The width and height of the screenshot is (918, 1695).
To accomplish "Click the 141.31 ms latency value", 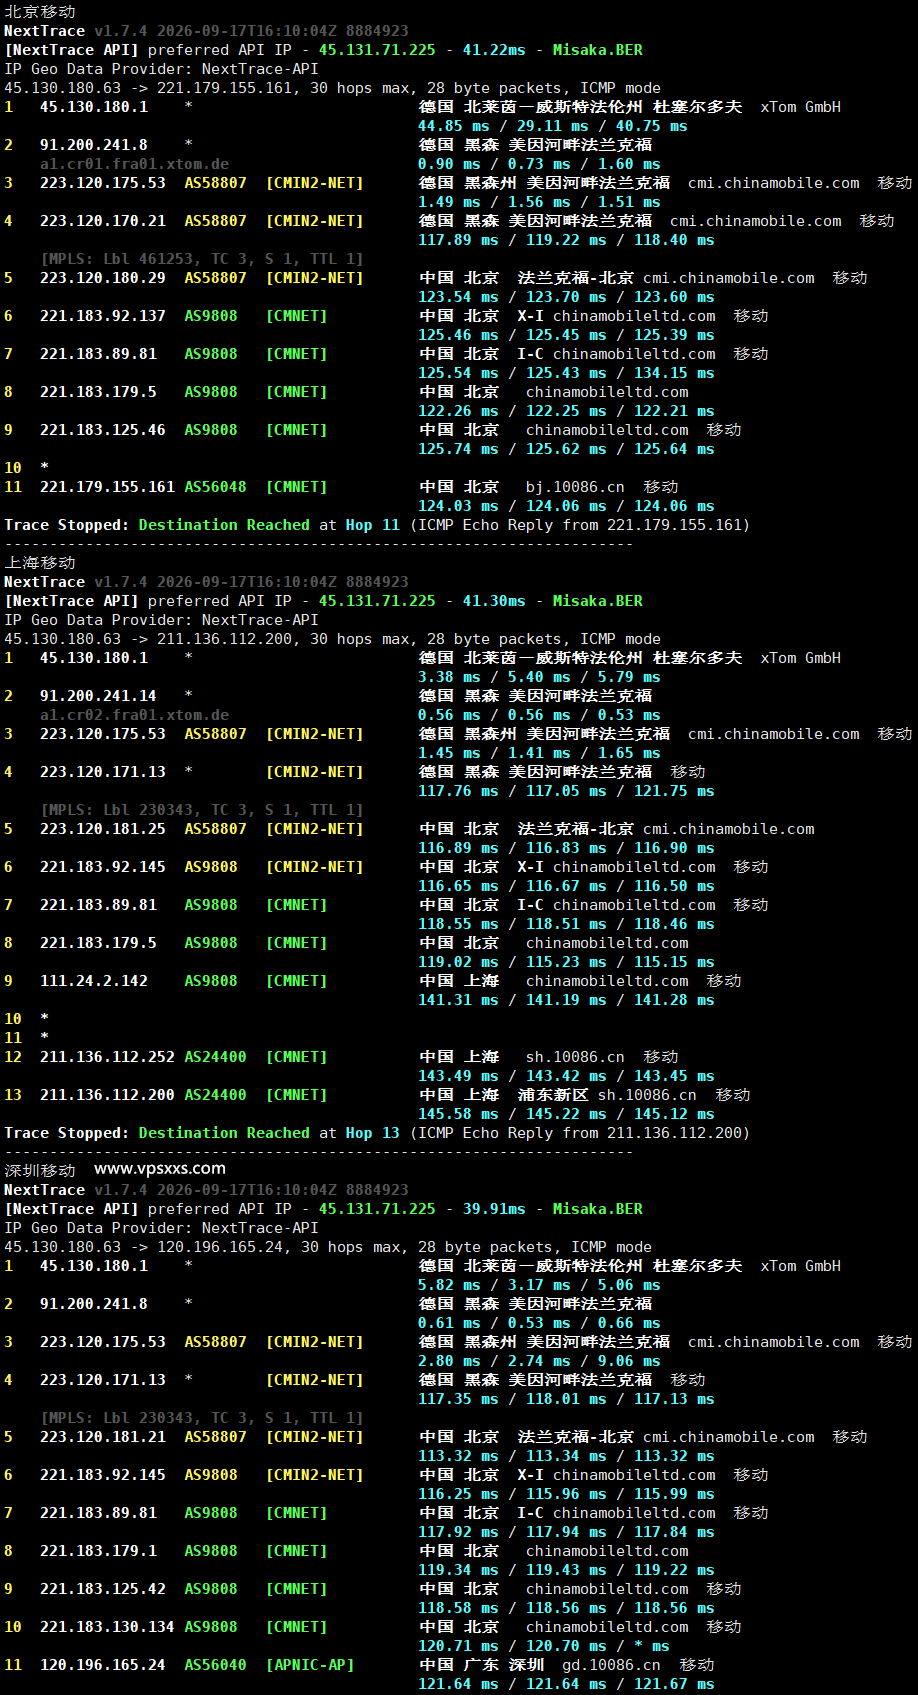I will tap(458, 1000).
